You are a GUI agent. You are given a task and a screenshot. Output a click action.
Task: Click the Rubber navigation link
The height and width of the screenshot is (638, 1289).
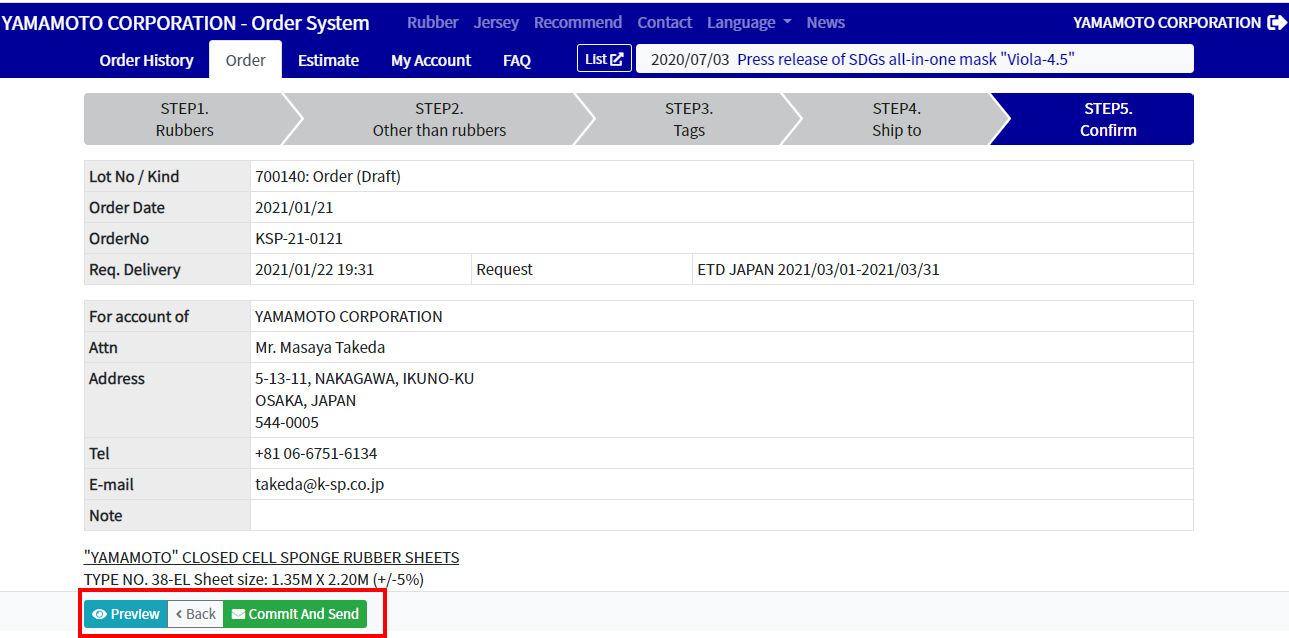coord(433,22)
